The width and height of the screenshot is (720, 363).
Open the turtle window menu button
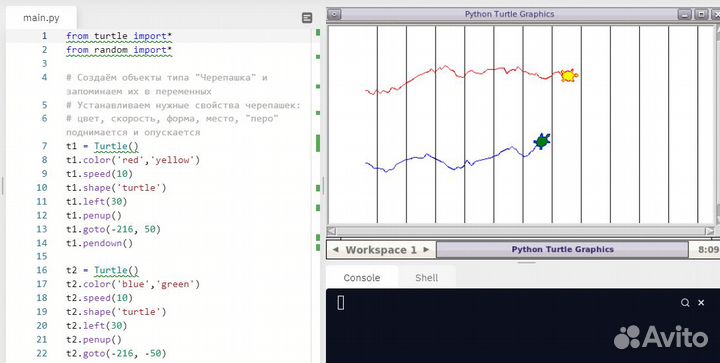coord(335,14)
